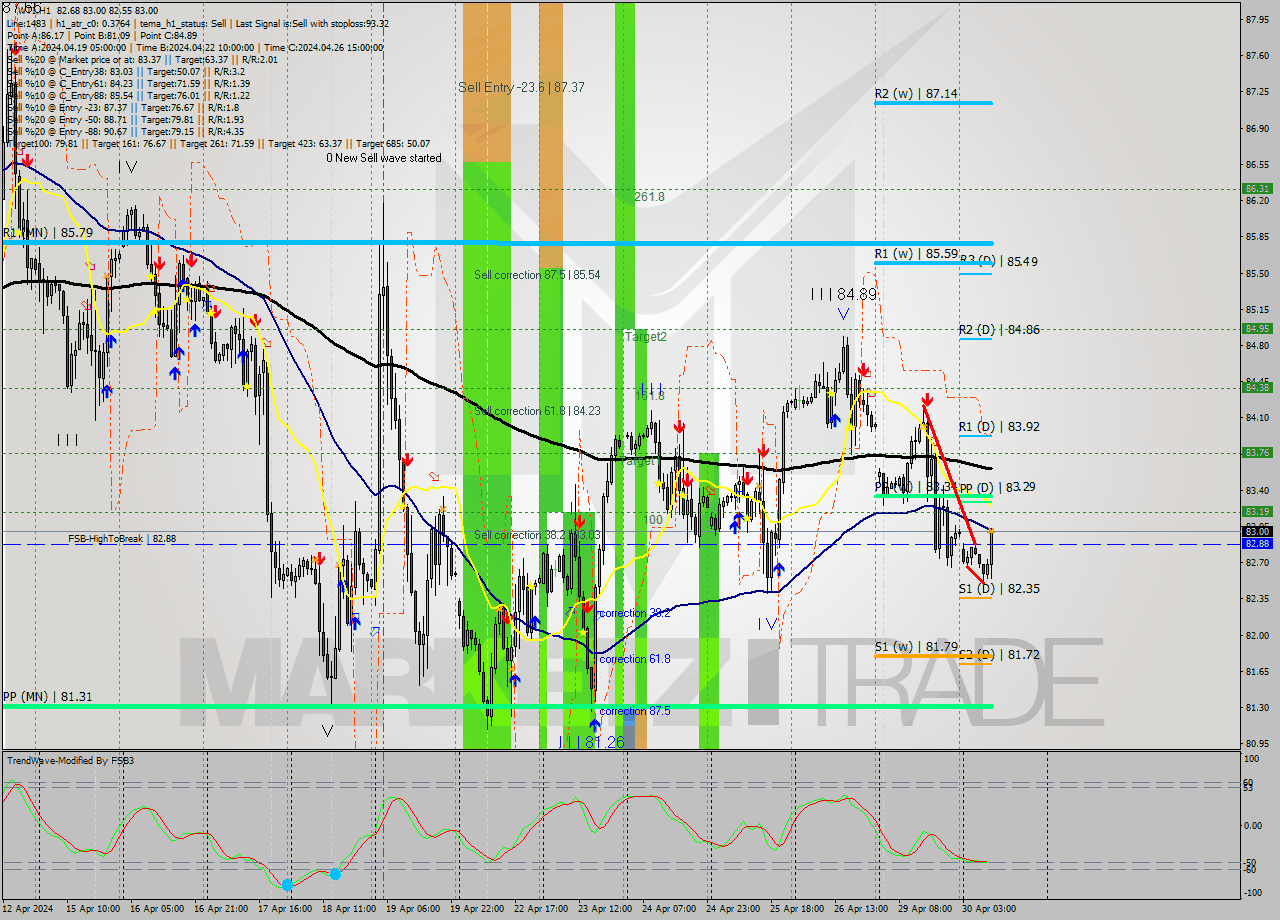Click the 'R1 (w) | 85.59' weekly resistance label
The width and height of the screenshot is (1280, 920).
pyautogui.click(x=916, y=255)
